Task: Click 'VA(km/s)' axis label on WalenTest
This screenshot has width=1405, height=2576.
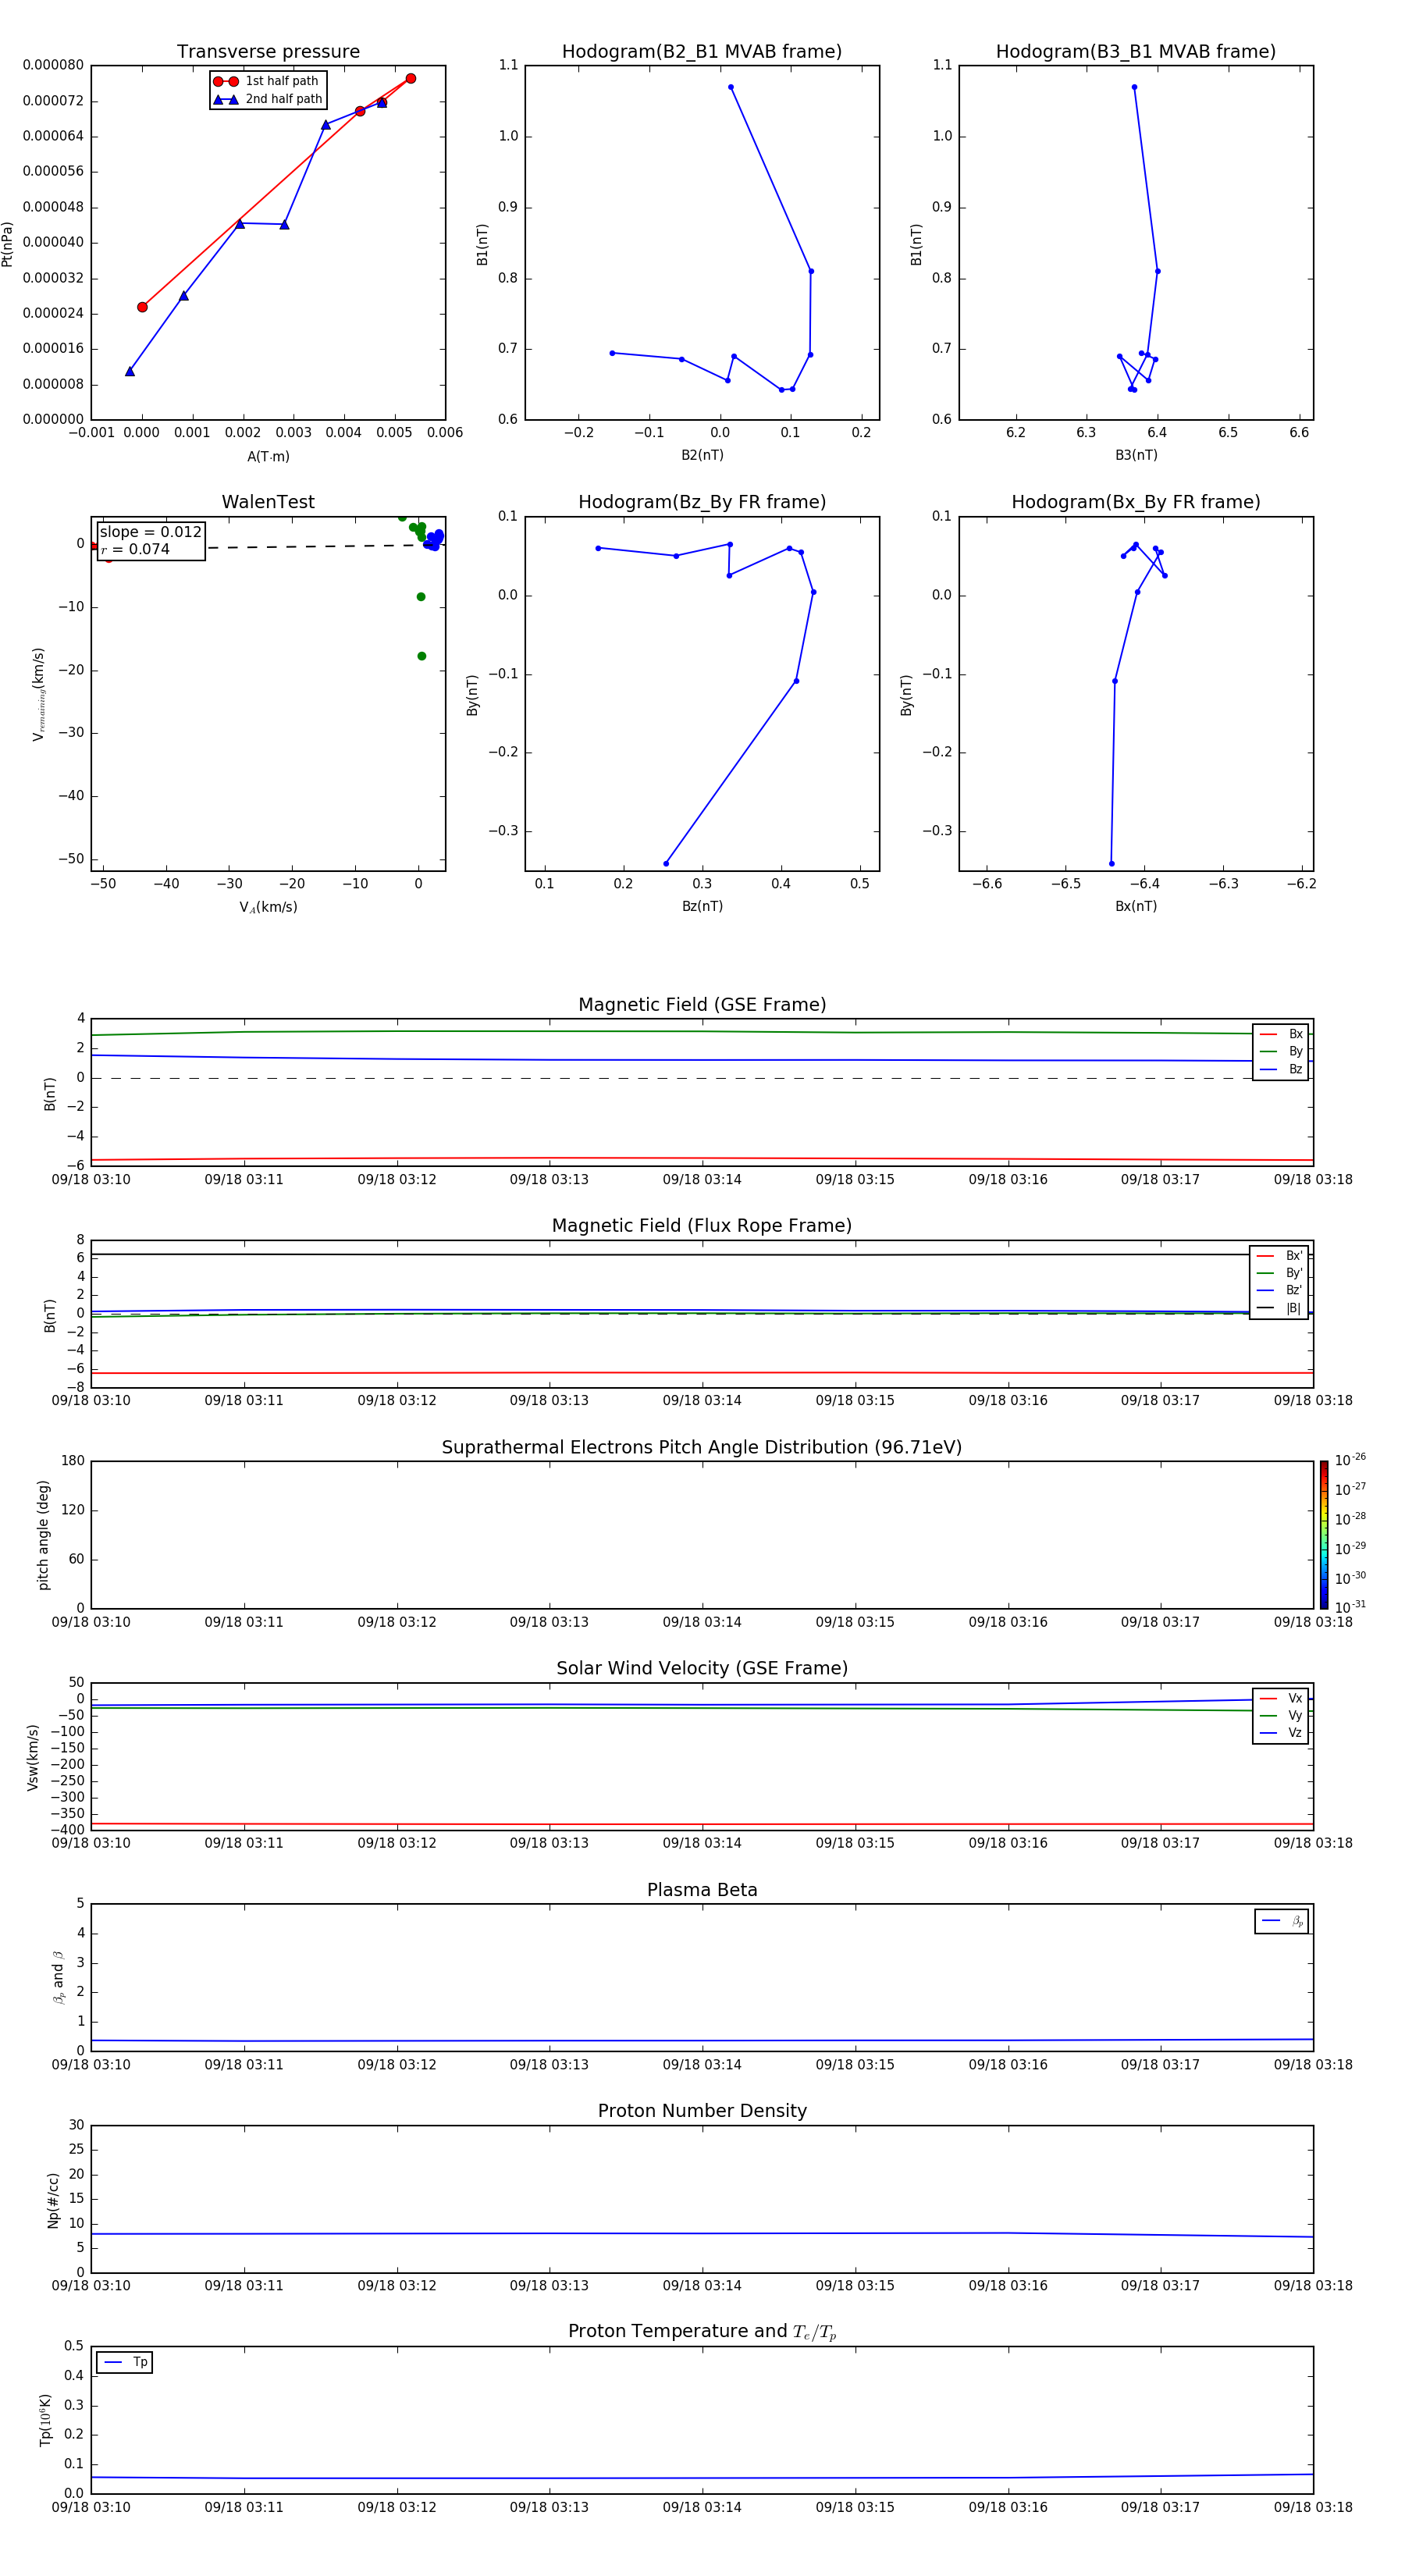Action: (x=268, y=907)
